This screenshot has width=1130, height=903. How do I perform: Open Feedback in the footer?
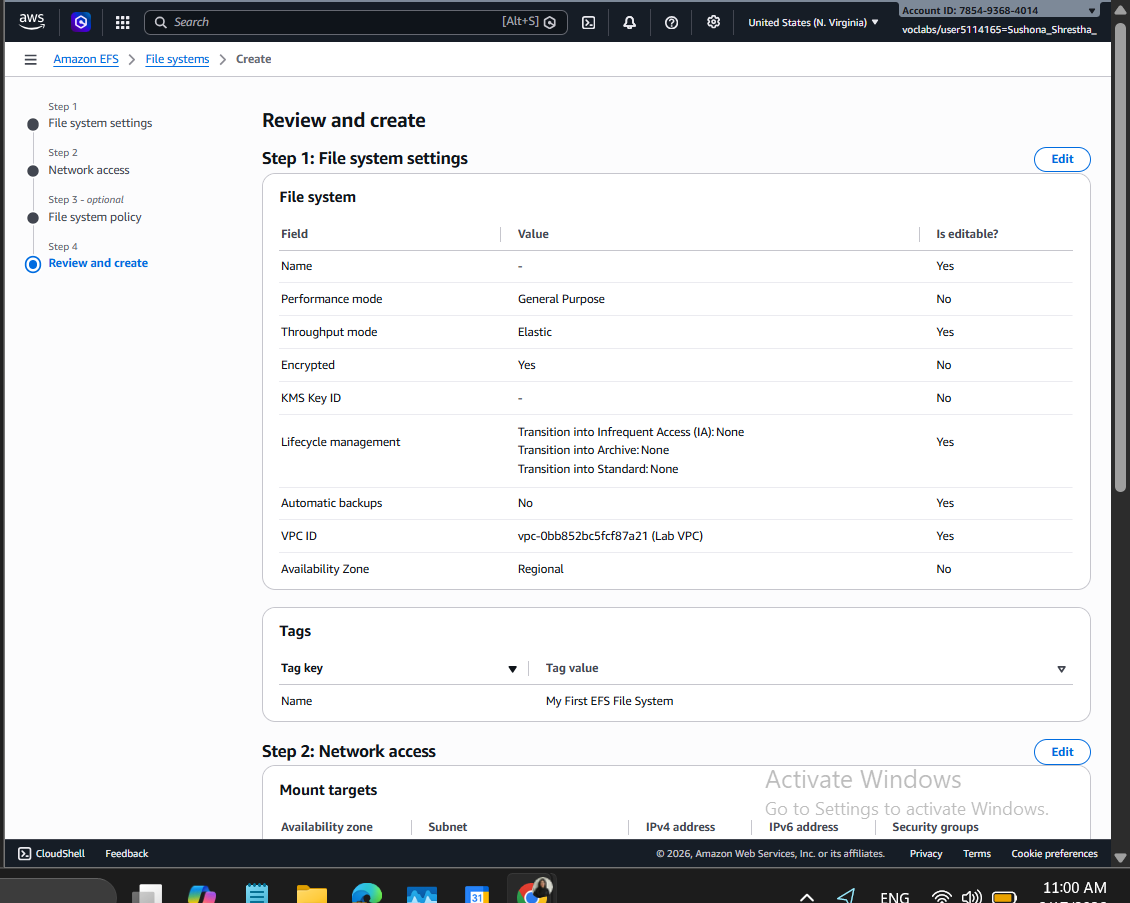[127, 853]
